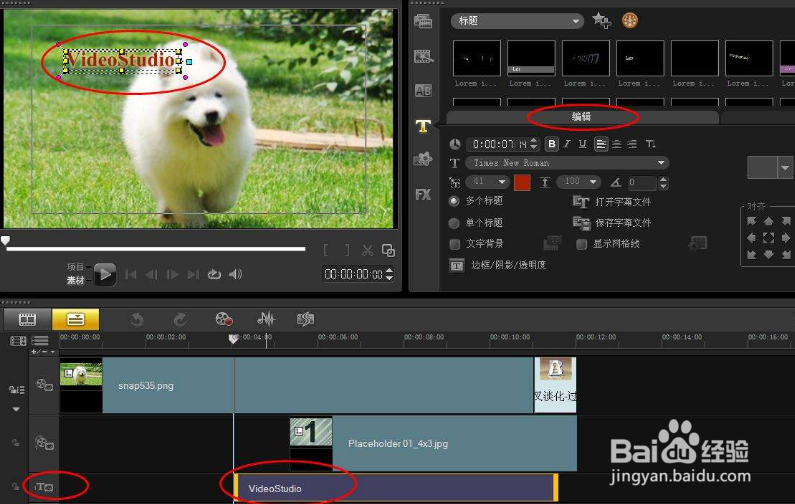Image resolution: width=795 pixels, height=504 pixels.
Task: Select the Title library T icon
Action: [423, 126]
